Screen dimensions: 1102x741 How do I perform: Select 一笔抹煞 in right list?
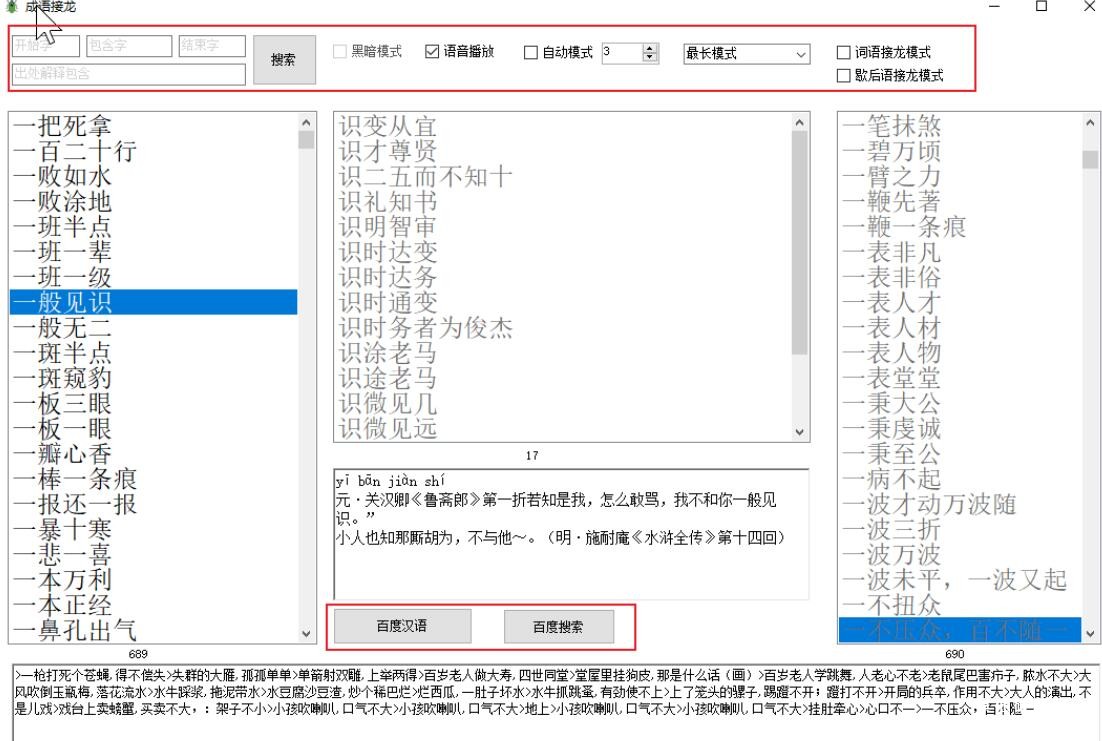pos(960,126)
